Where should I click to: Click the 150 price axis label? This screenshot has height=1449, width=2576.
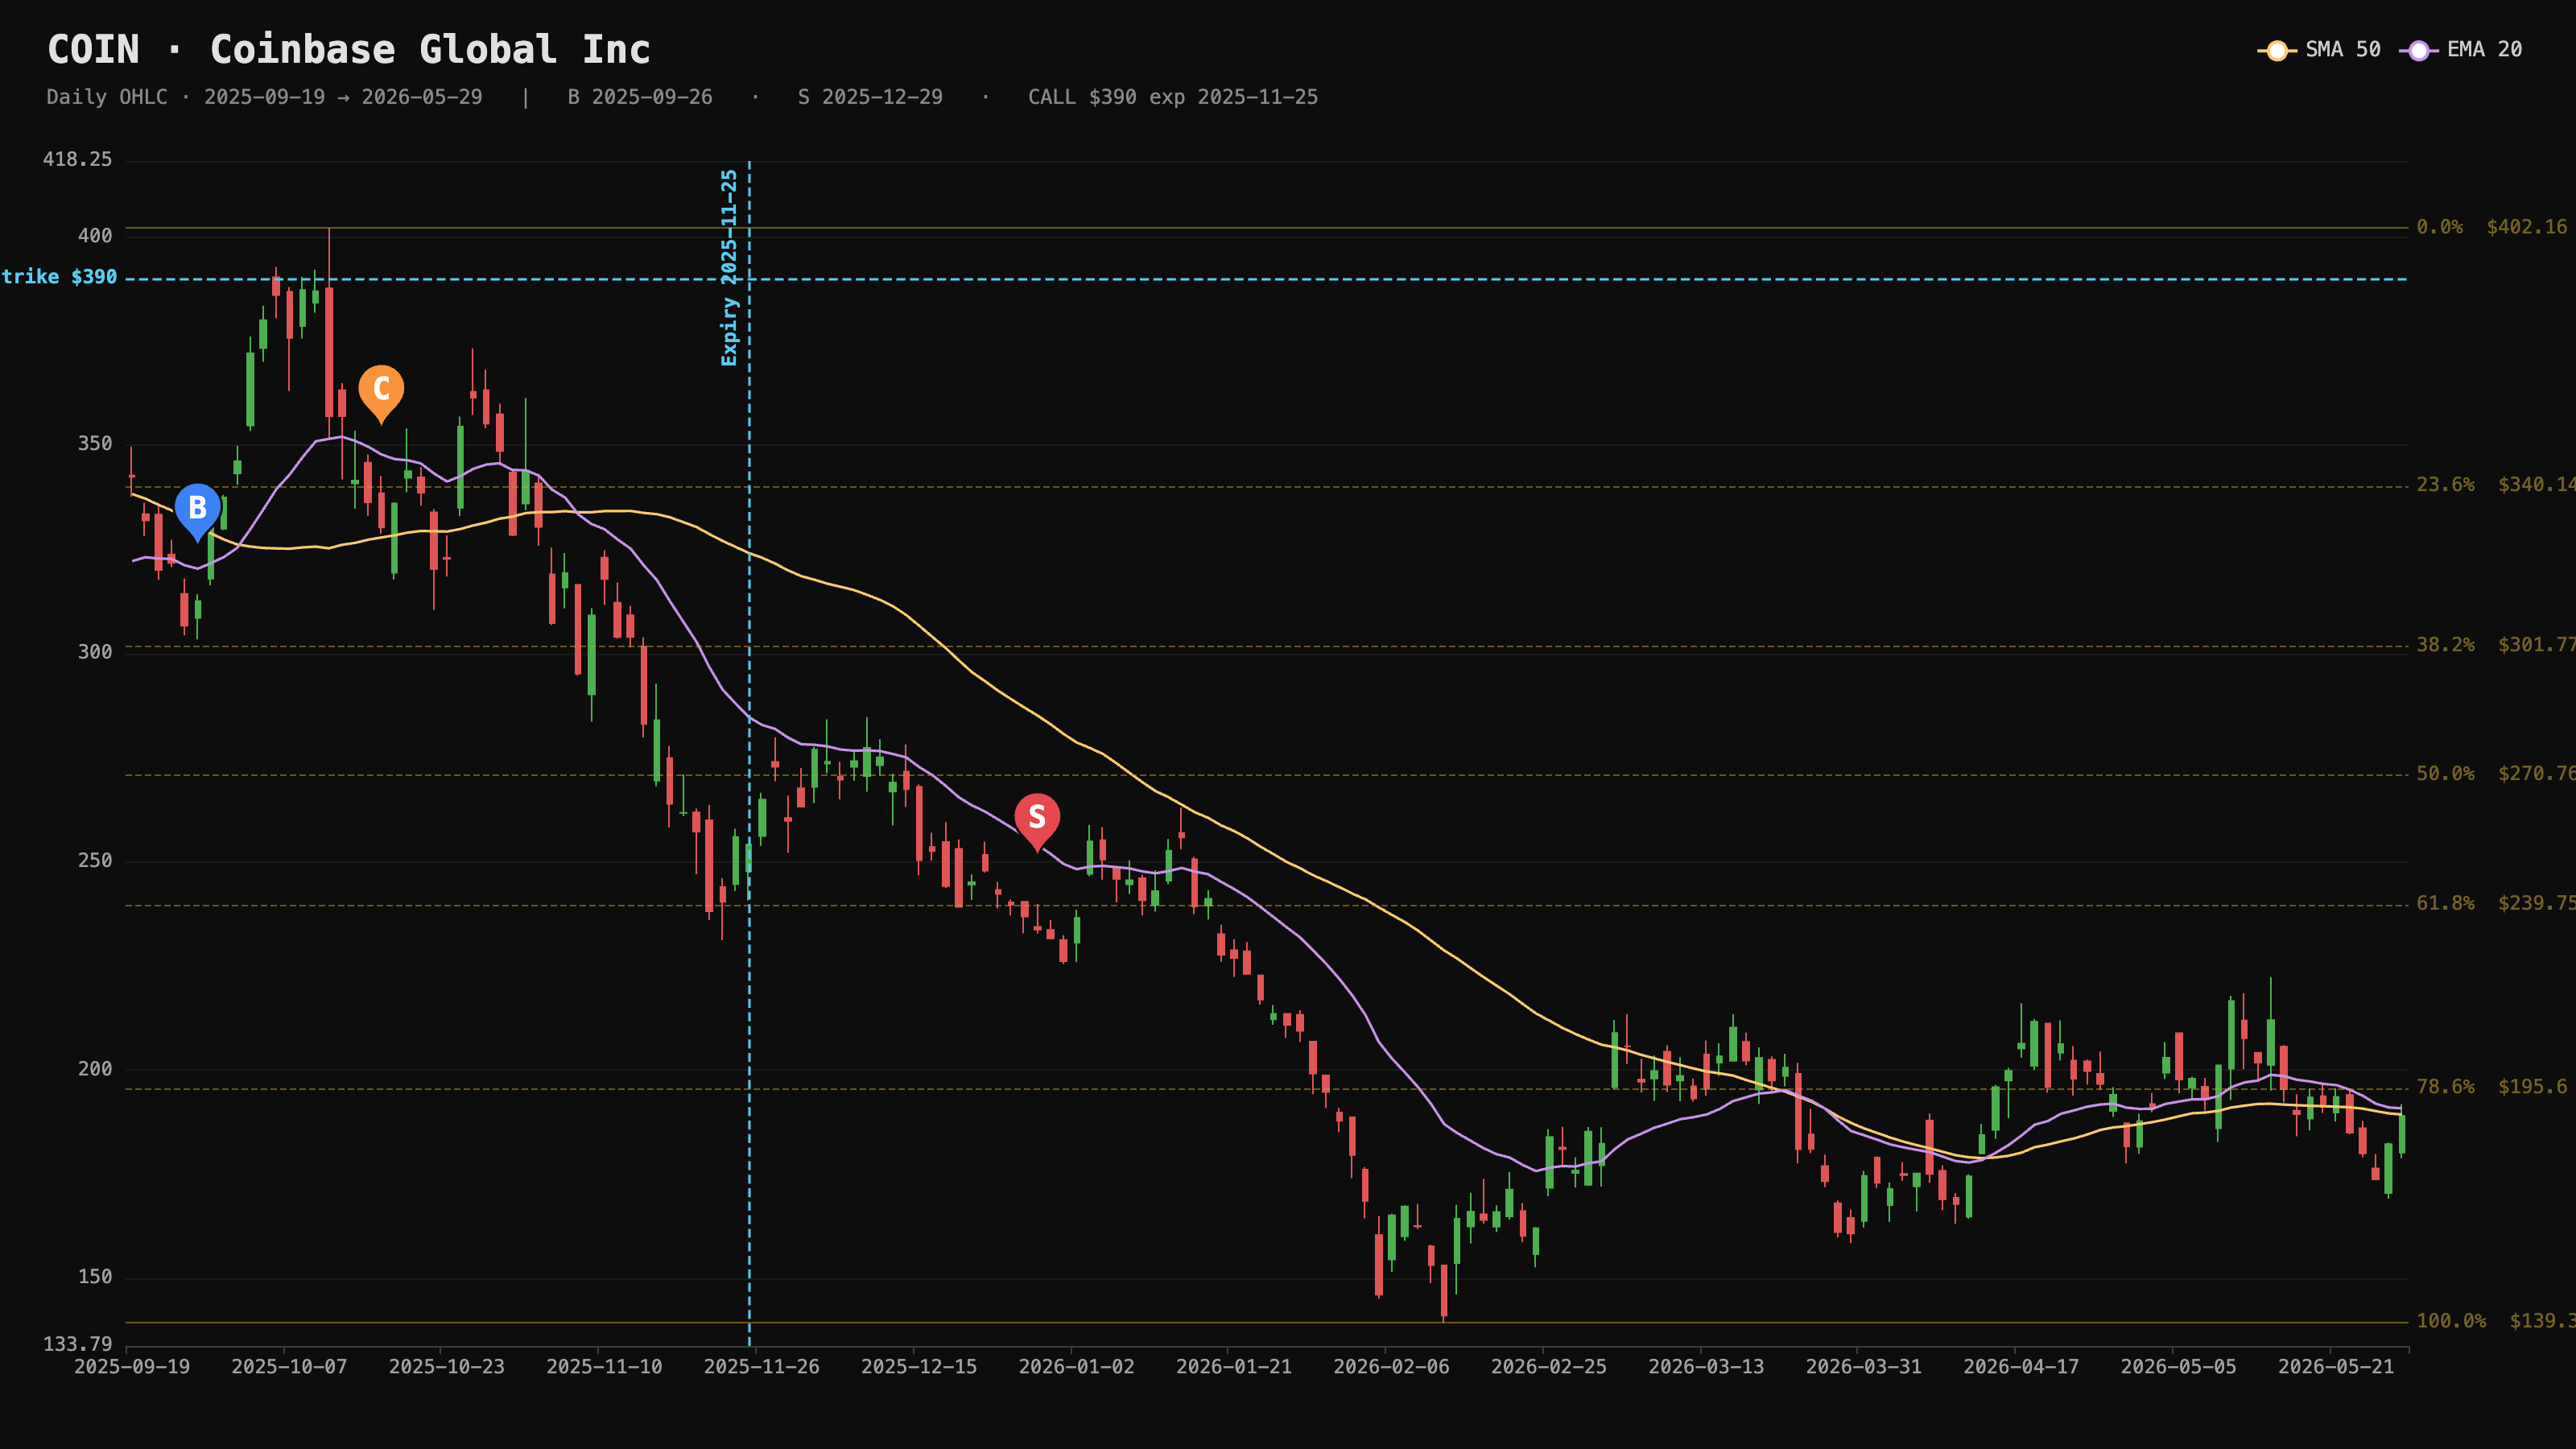(95, 1277)
